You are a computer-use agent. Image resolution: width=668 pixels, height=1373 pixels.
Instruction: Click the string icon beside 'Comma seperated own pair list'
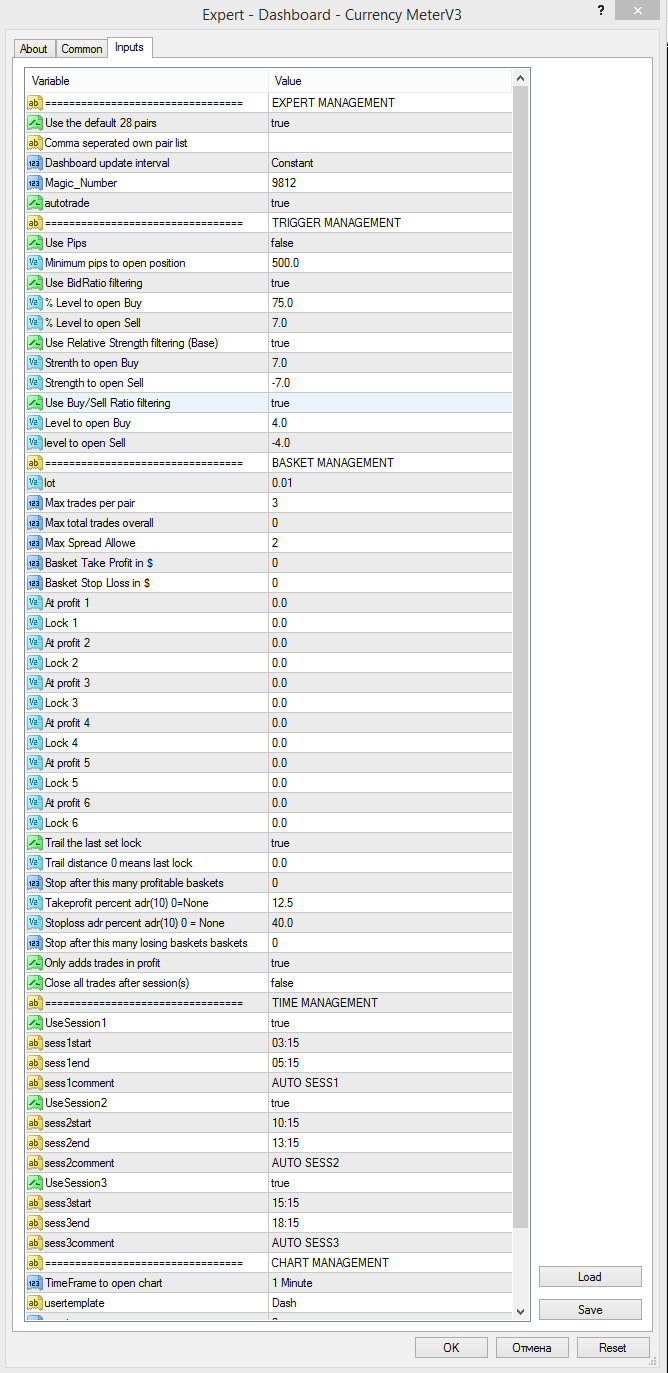click(34, 143)
